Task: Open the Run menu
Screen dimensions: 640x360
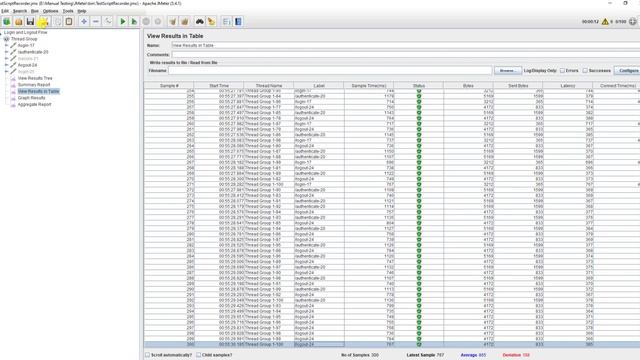Action: (x=35, y=11)
